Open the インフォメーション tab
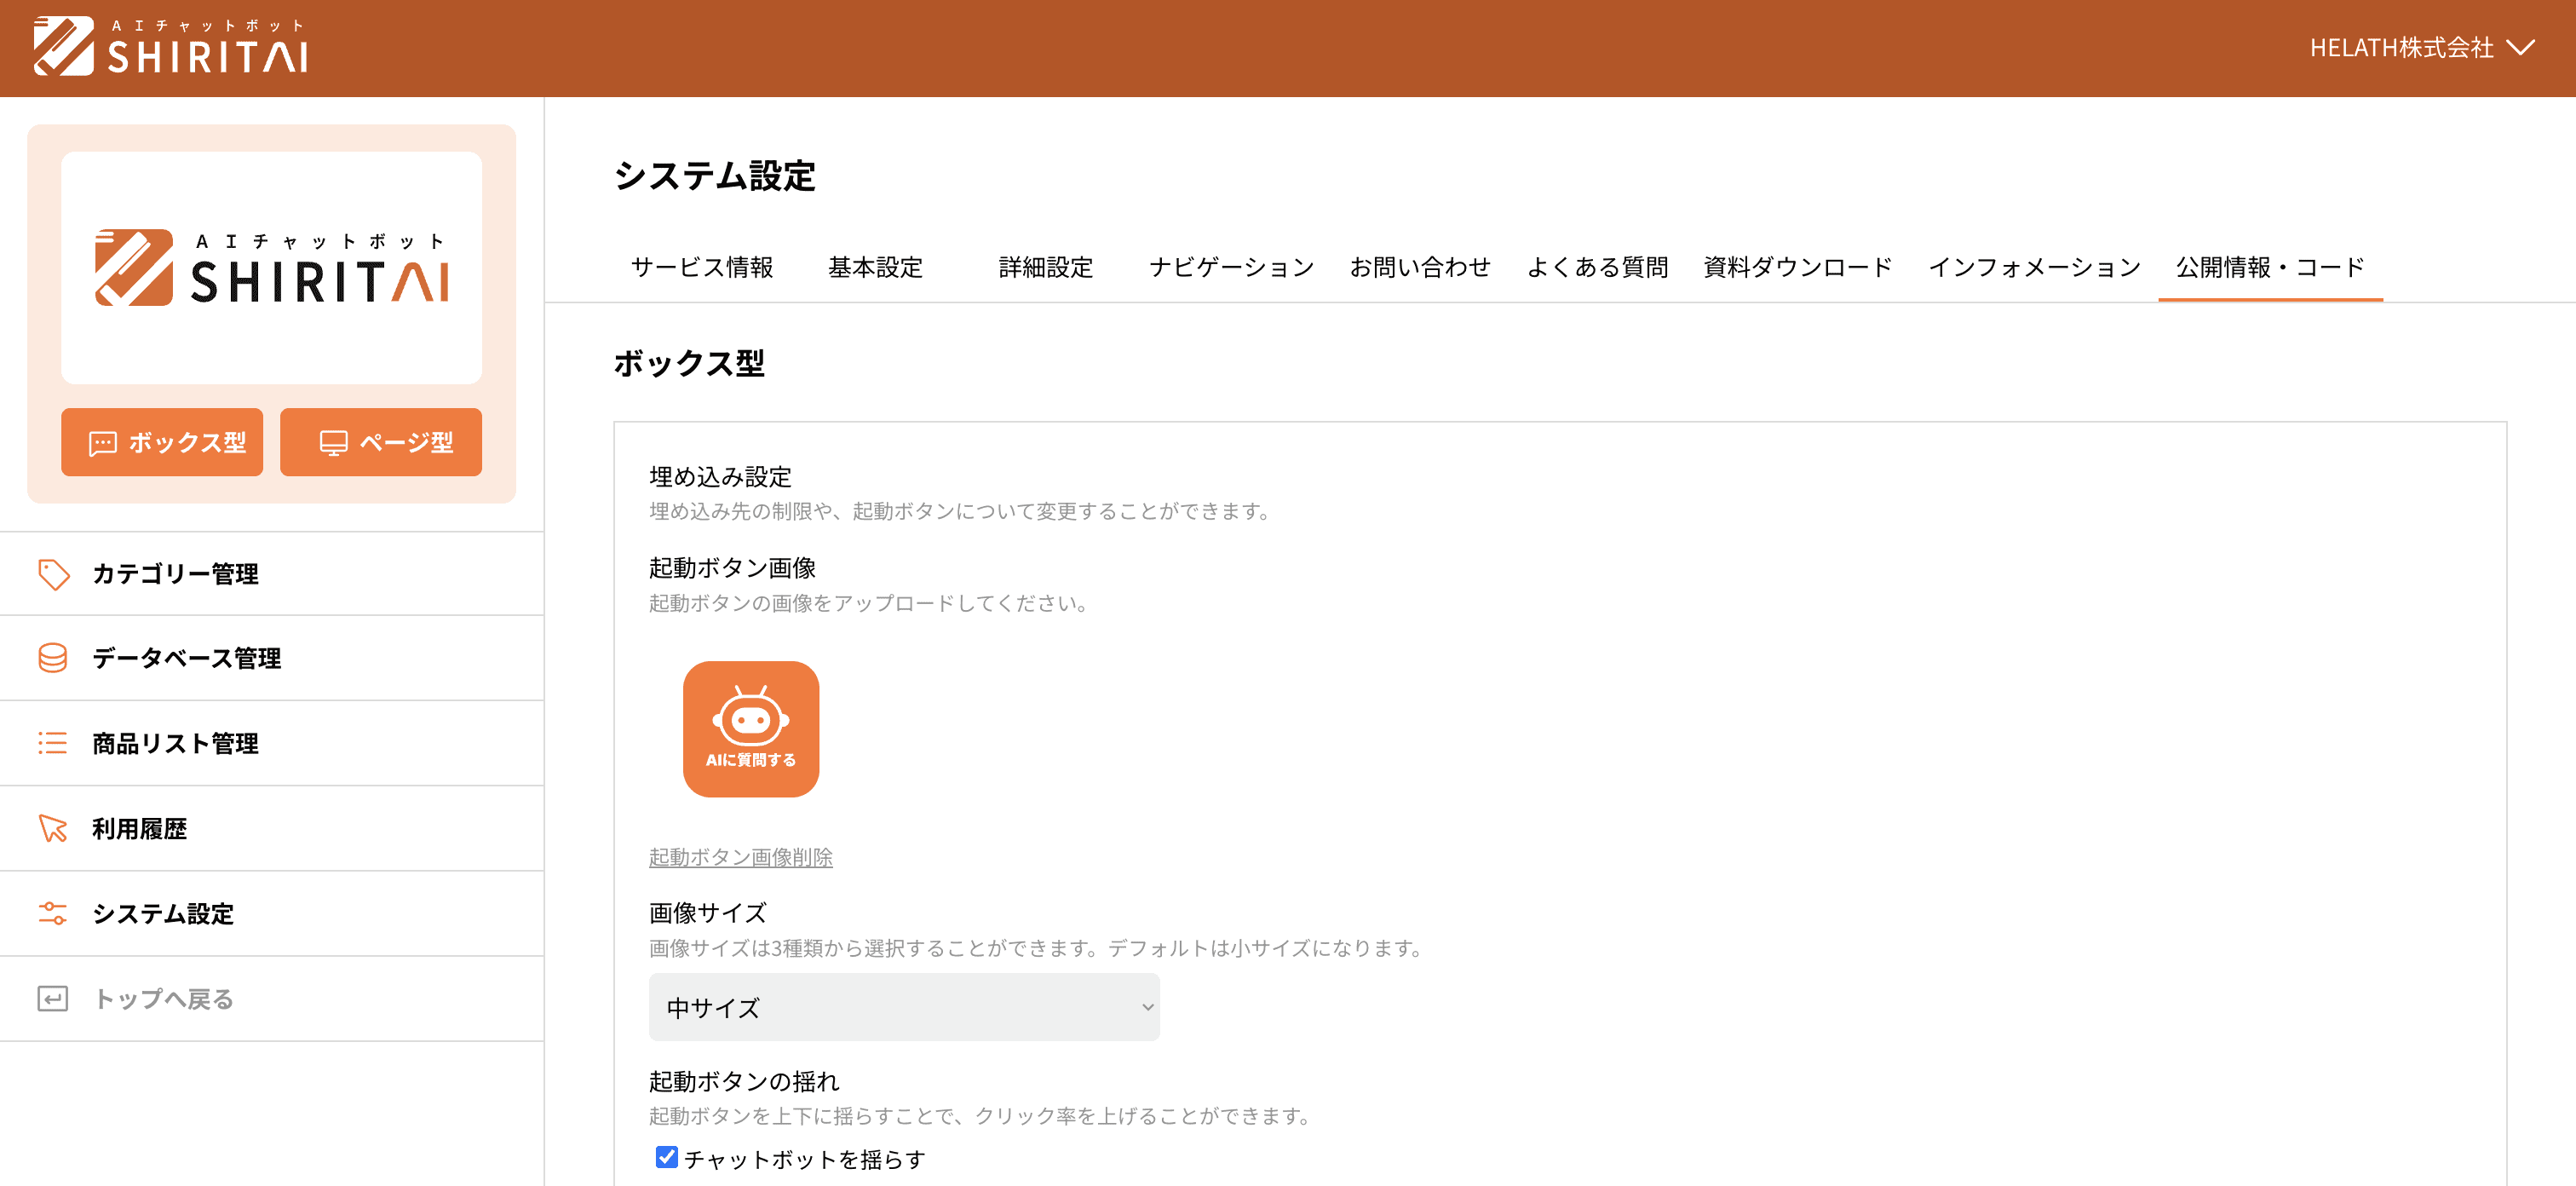Screen dimensions: 2576x1186 pos(2034,267)
